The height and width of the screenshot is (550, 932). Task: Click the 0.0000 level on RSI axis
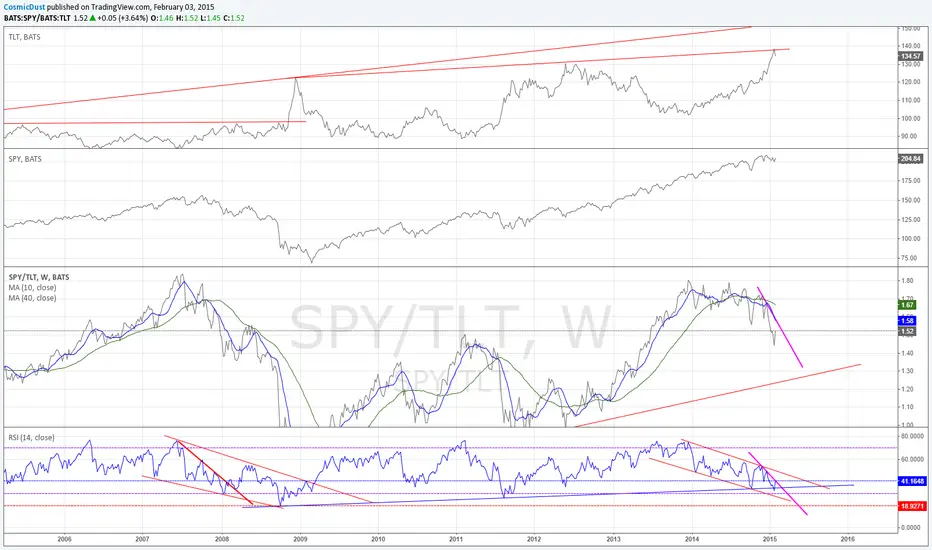(912, 527)
